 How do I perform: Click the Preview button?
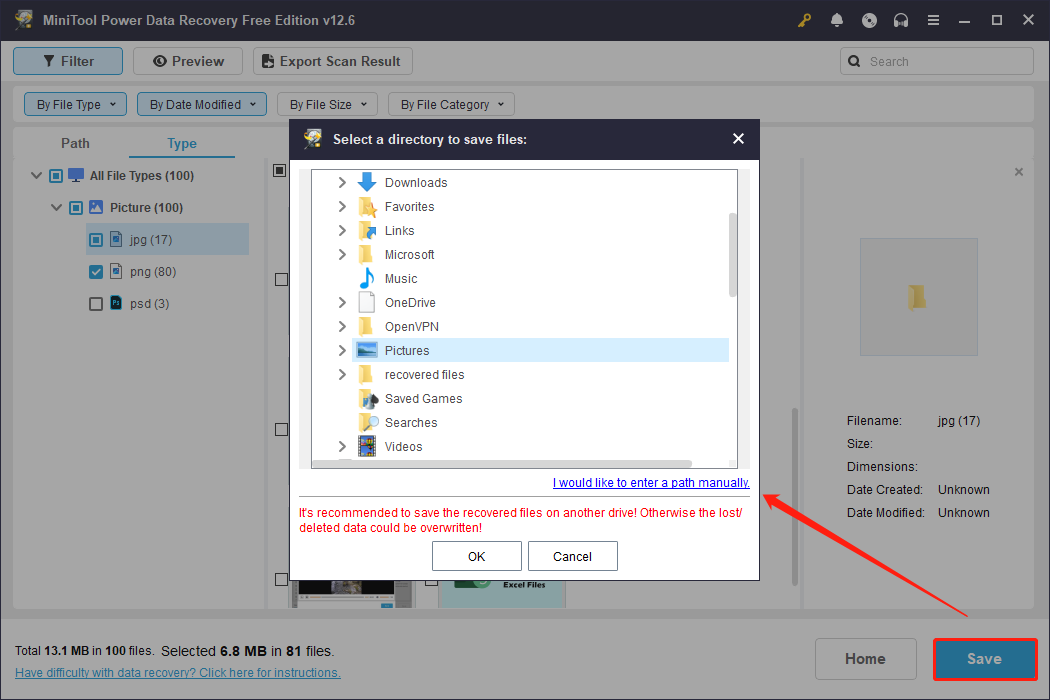[188, 61]
